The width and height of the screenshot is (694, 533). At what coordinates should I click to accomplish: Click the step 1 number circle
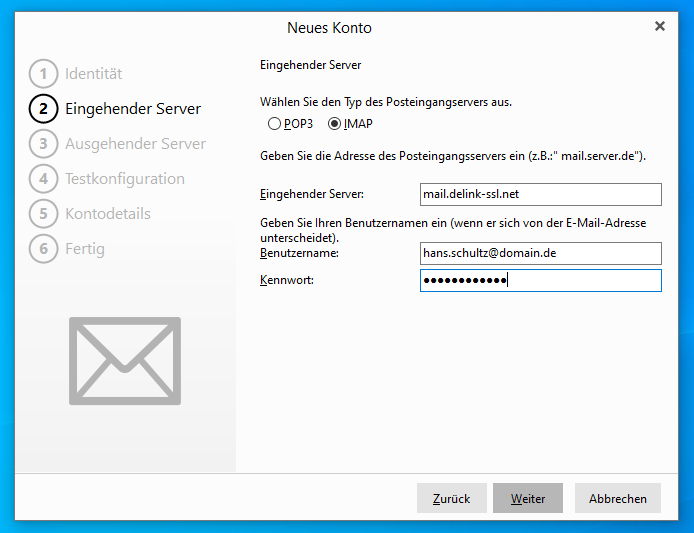[x=43, y=74]
